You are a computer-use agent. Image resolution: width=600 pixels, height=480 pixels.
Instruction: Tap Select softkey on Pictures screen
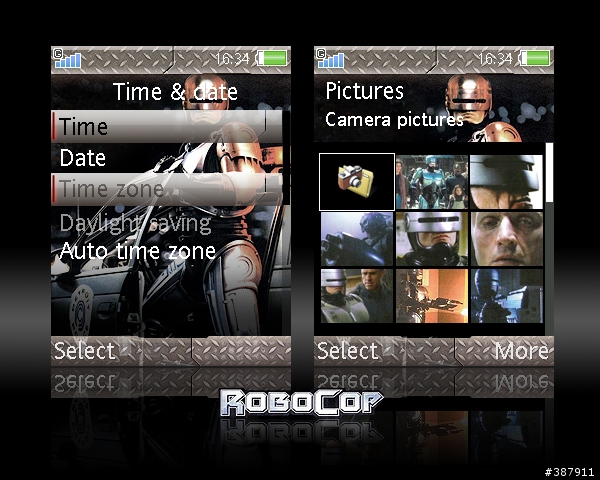click(x=347, y=351)
